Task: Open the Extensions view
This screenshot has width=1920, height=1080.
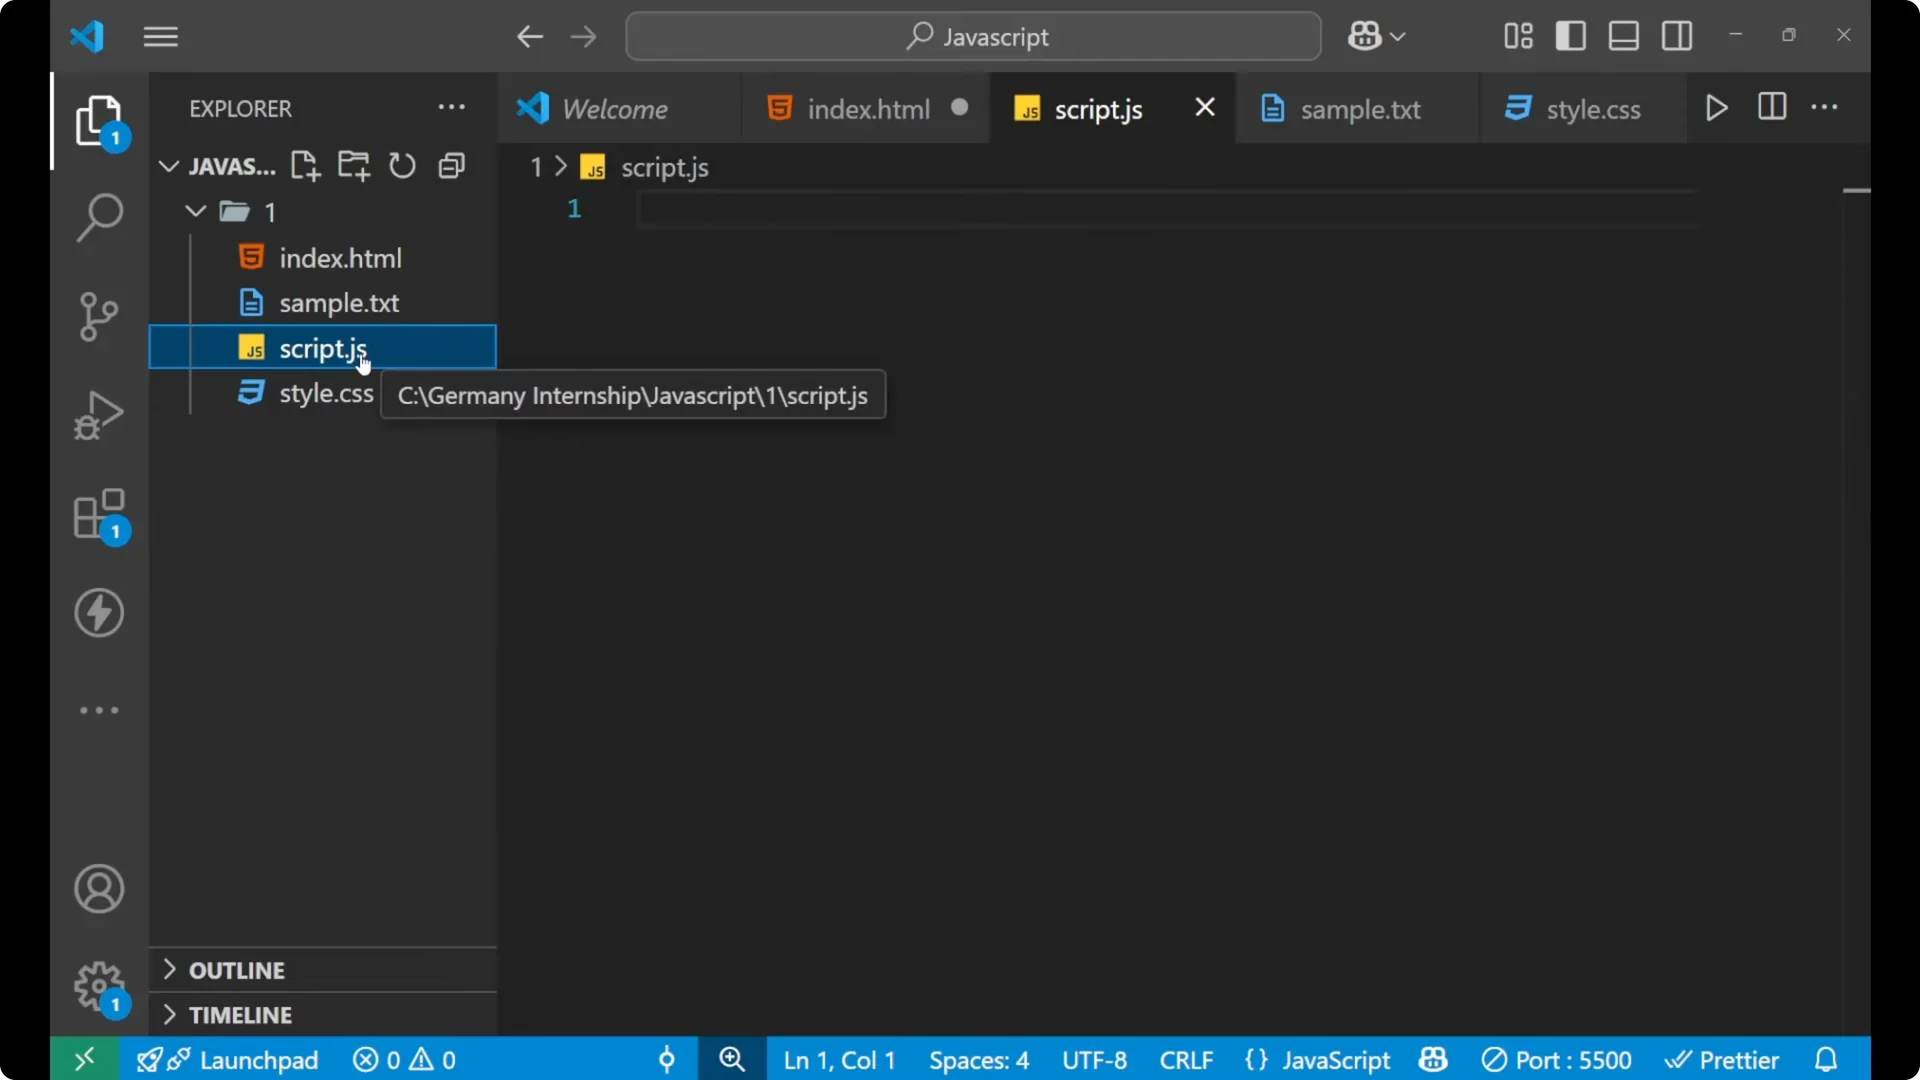Action: pos(99,513)
